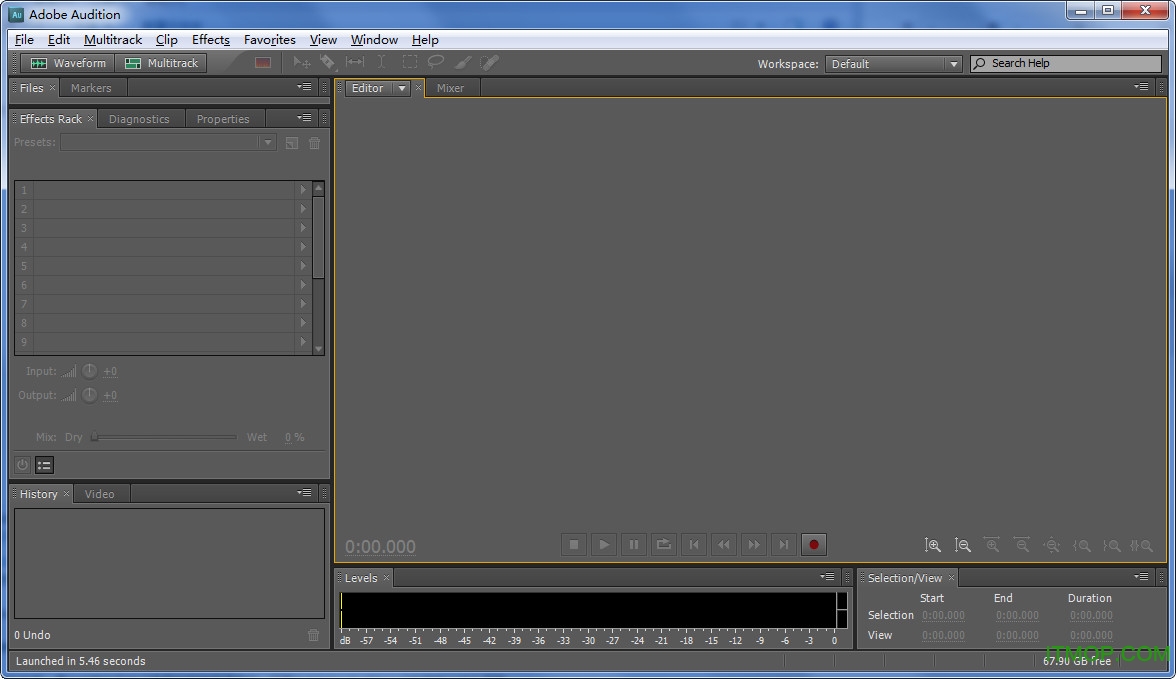Expand effect slot 1 arrow

point(303,190)
